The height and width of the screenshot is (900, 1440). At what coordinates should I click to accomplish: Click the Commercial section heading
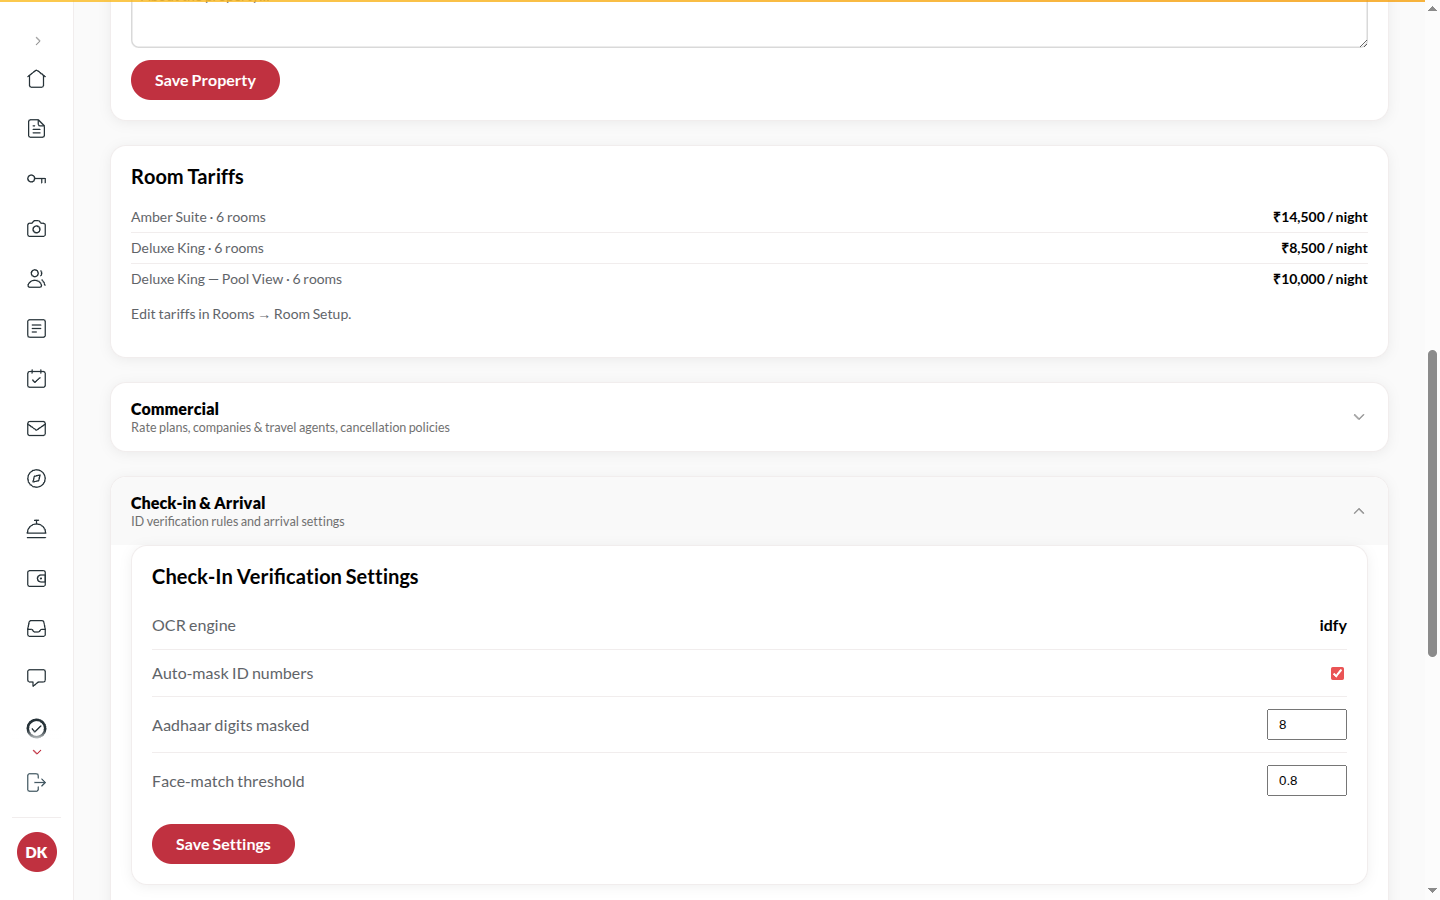point(175,409)
